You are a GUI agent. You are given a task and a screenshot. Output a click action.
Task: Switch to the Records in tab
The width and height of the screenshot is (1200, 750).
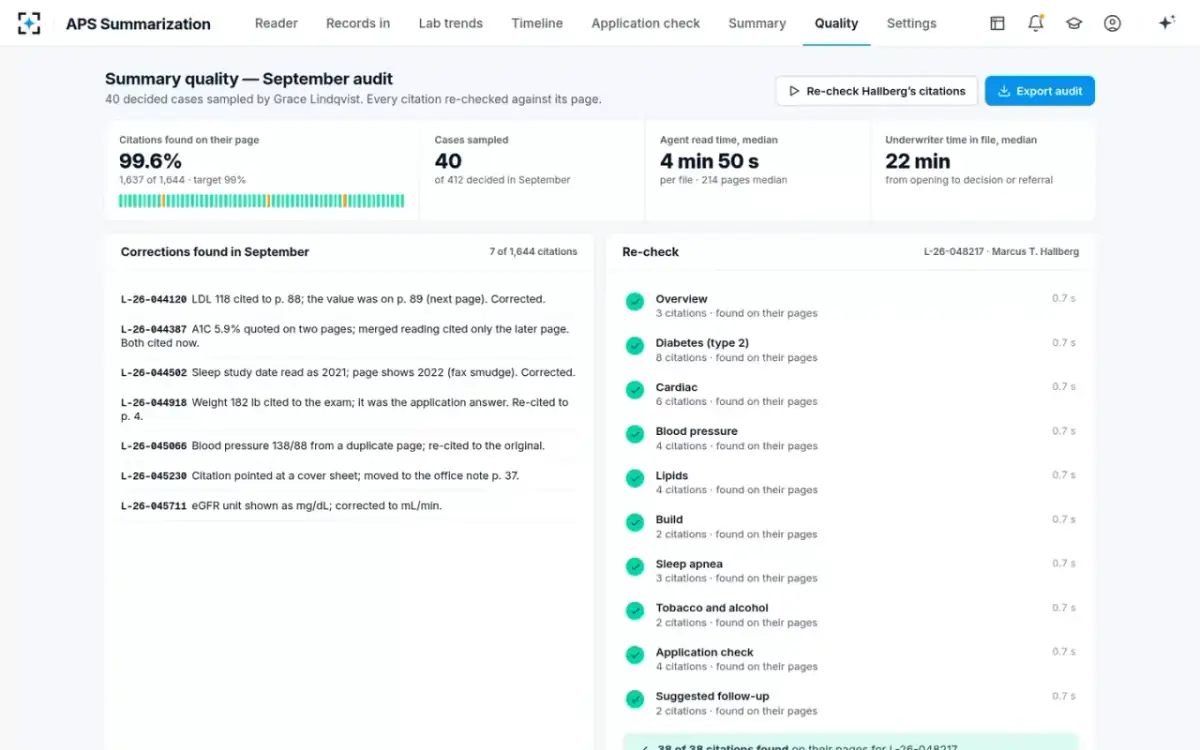358,23
